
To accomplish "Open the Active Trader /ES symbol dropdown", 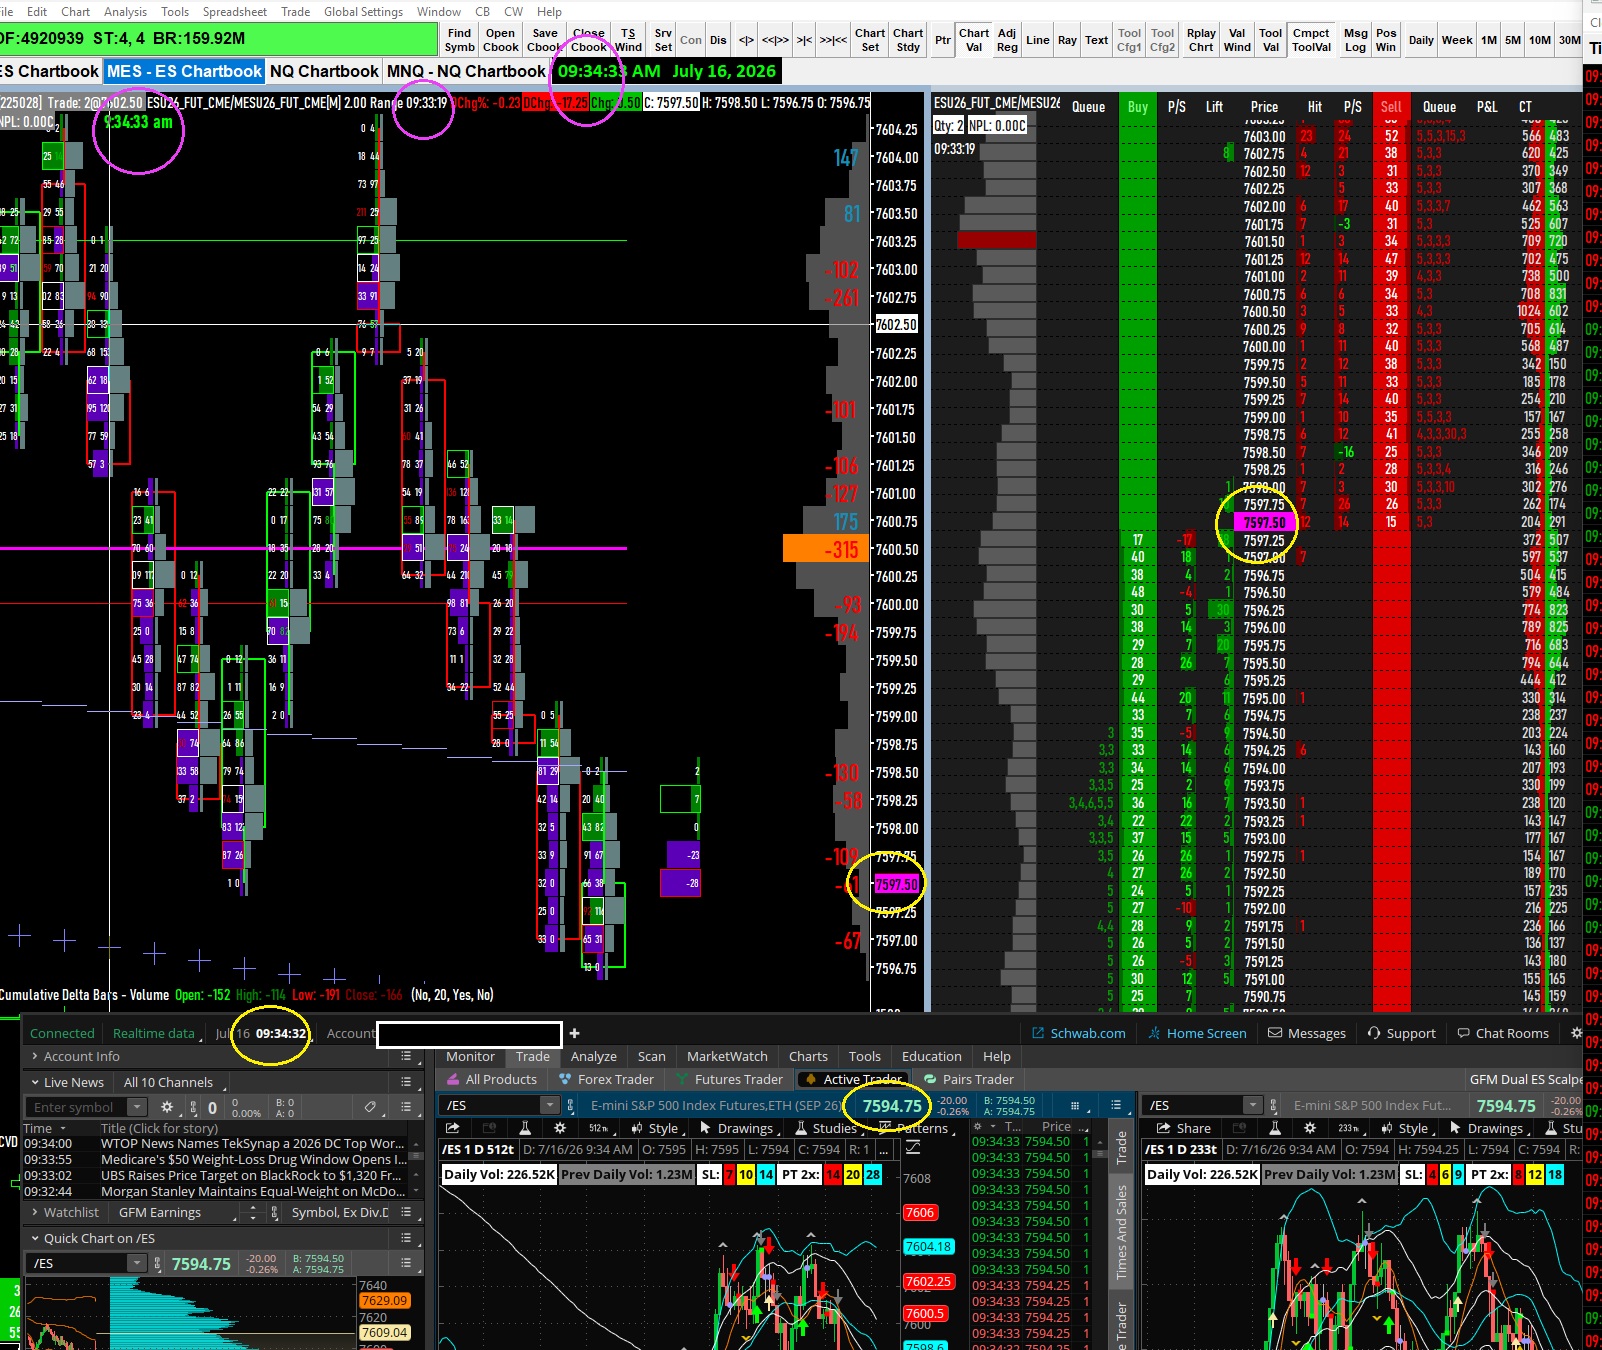I will (549, 1105).
